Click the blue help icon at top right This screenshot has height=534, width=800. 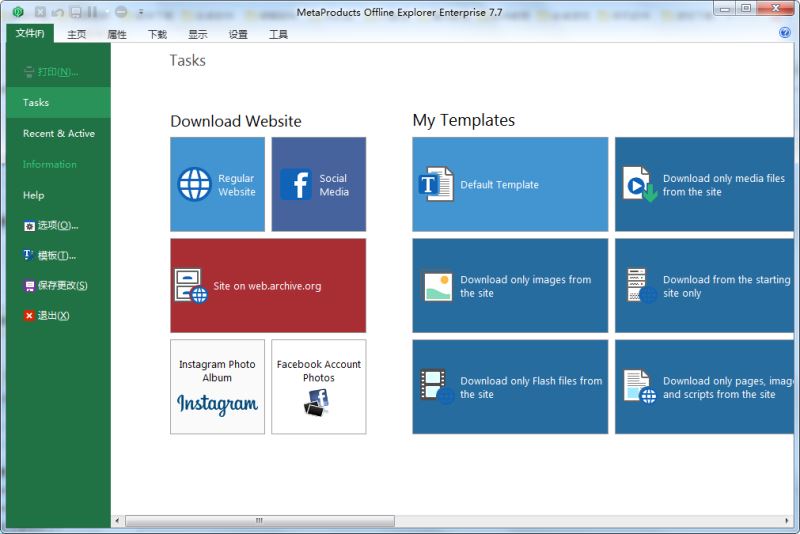click(785, 33)
